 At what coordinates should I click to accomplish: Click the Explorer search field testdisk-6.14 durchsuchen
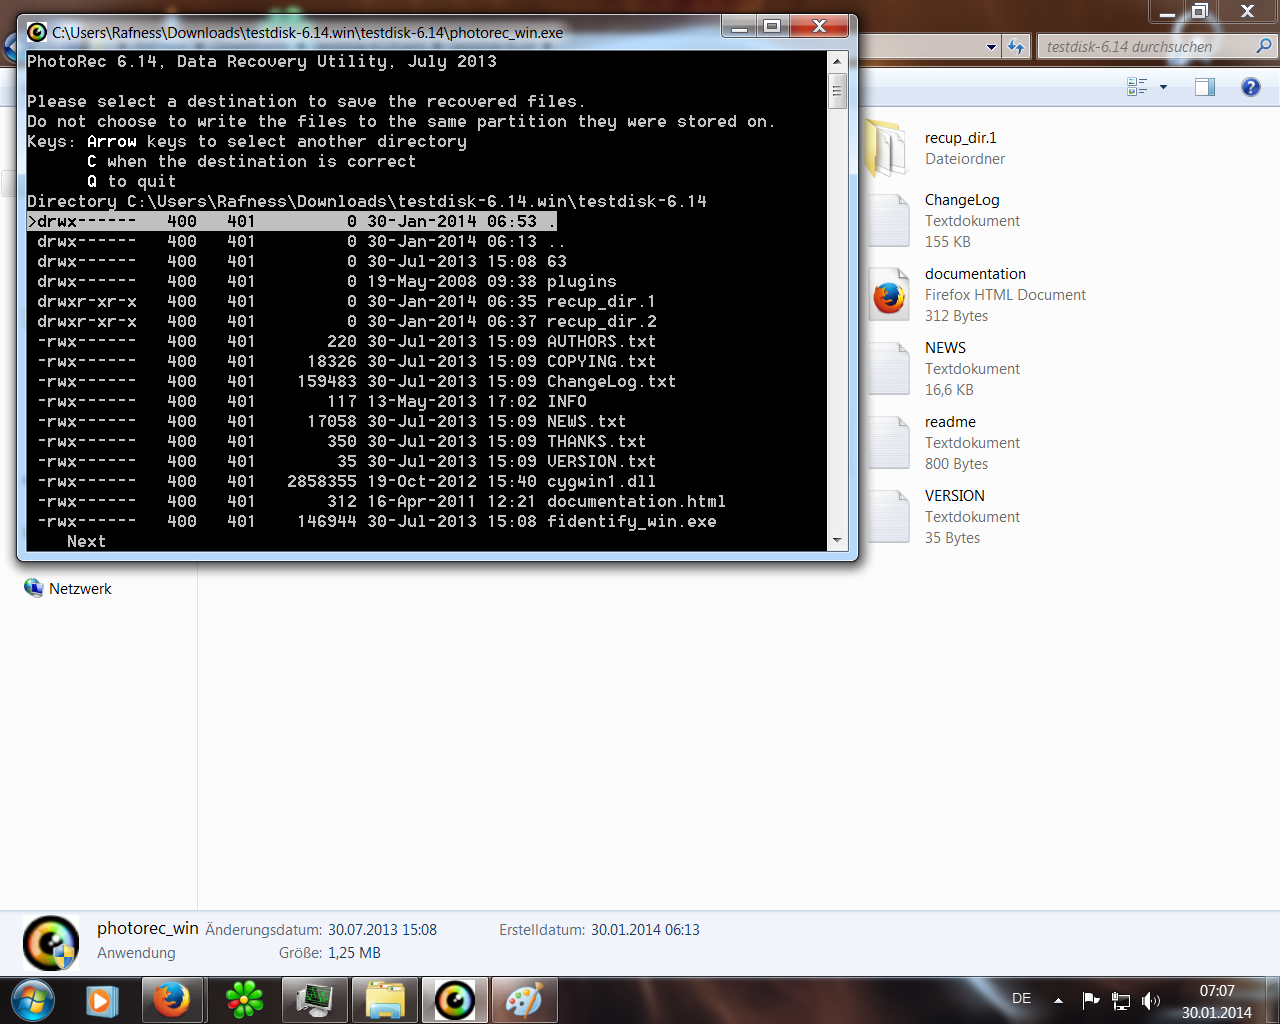pyautogui.click(x=1146, y=46)
